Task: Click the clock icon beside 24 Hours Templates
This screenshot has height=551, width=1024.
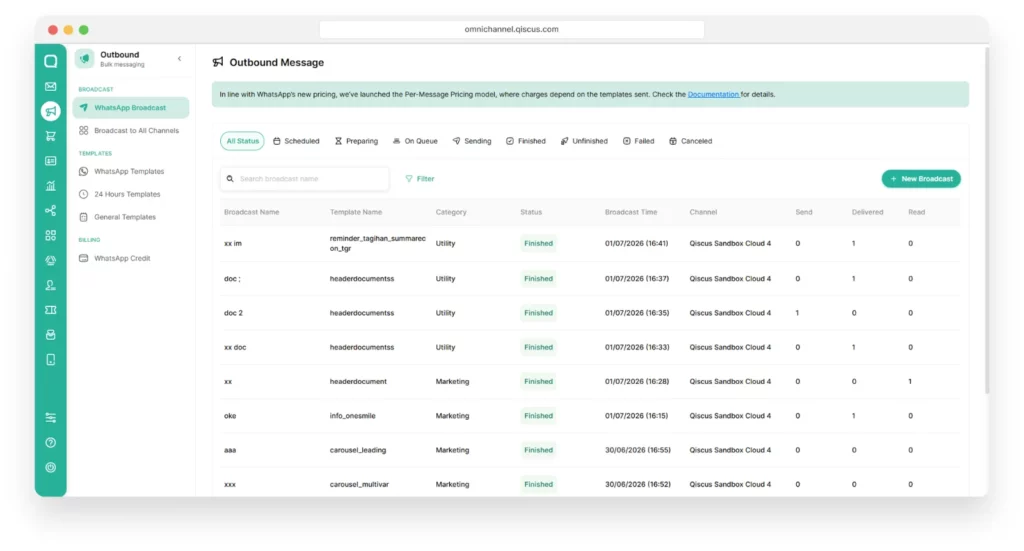Action: pos(84,194)
